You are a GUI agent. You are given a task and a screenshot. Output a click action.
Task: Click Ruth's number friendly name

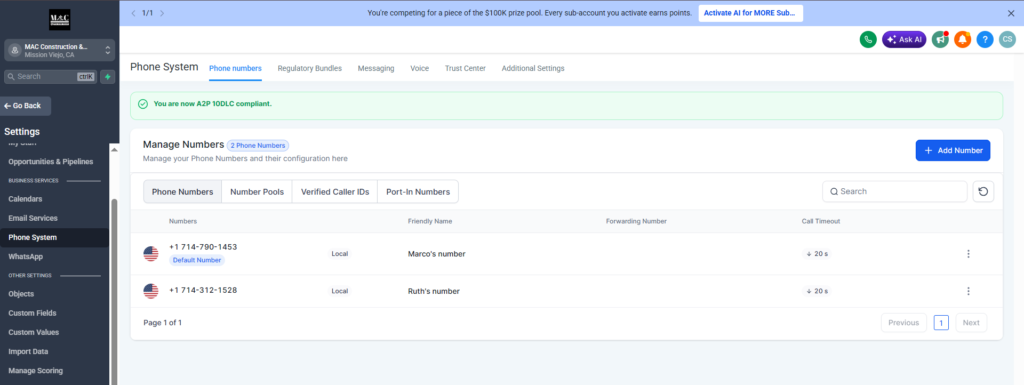434,291
